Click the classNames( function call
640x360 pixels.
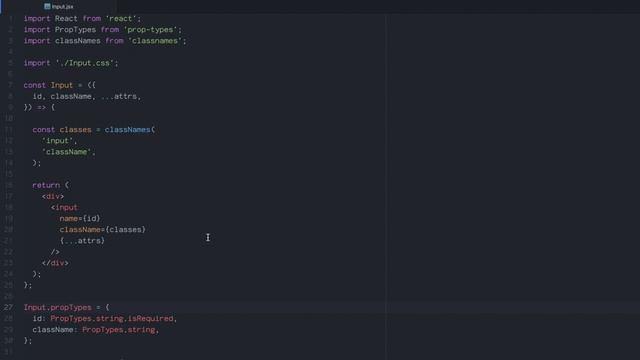130,130
